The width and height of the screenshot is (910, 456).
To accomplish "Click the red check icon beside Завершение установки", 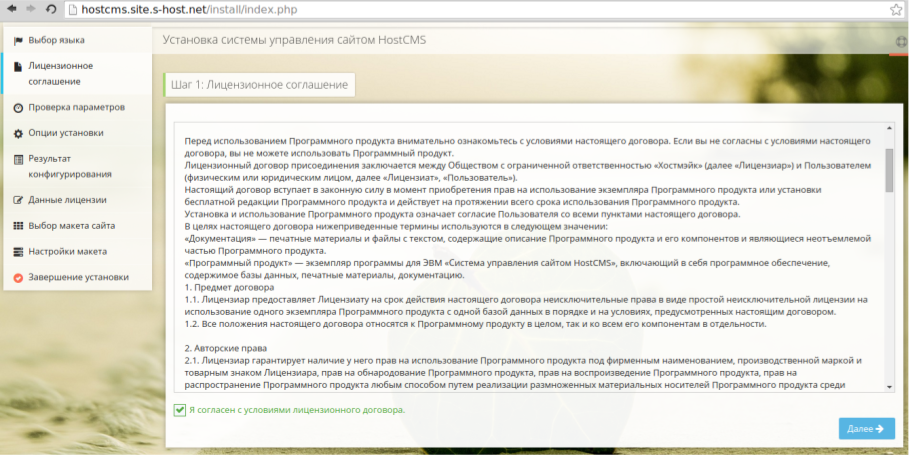I will pyautogui.click(x=18, y=277).
